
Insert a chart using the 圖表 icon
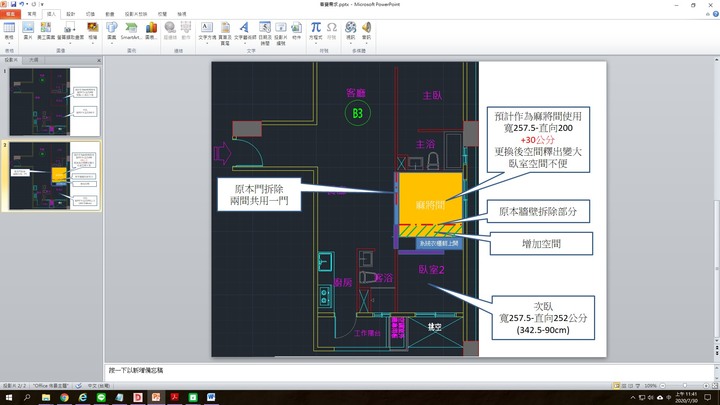tap(151, 28)
